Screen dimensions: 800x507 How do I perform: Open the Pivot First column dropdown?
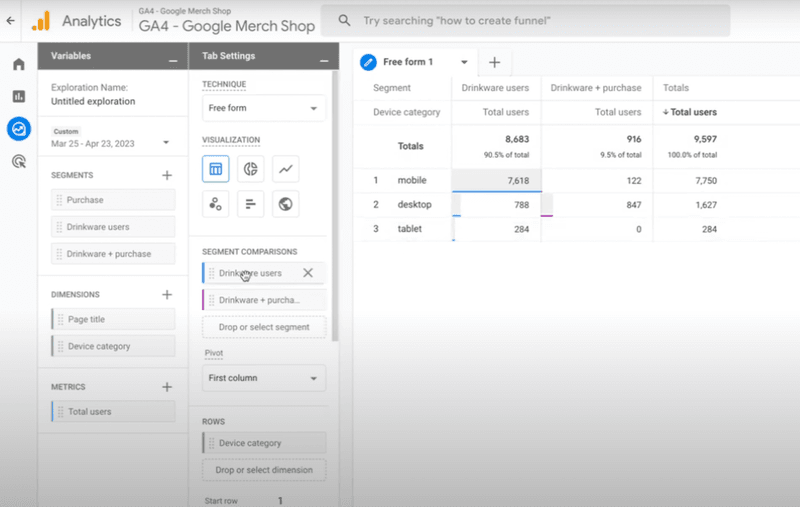[264, 378]
